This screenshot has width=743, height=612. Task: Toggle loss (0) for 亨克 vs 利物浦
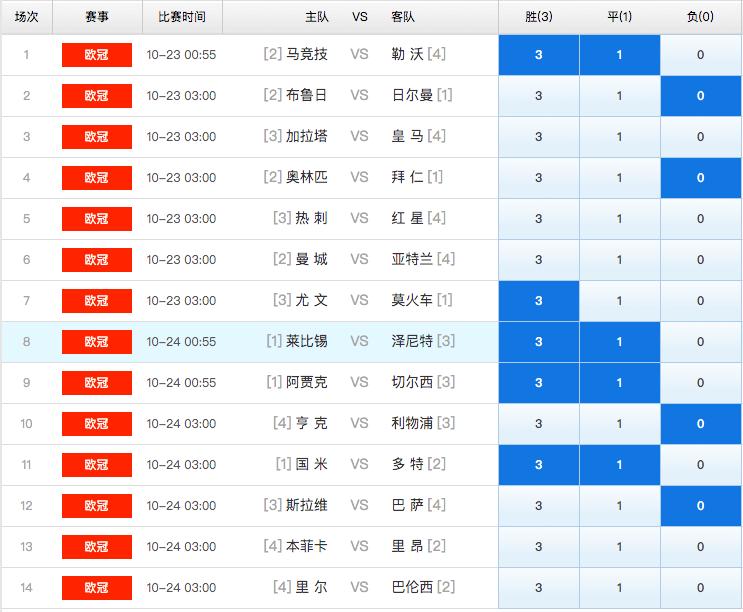[x=700, y=423]
